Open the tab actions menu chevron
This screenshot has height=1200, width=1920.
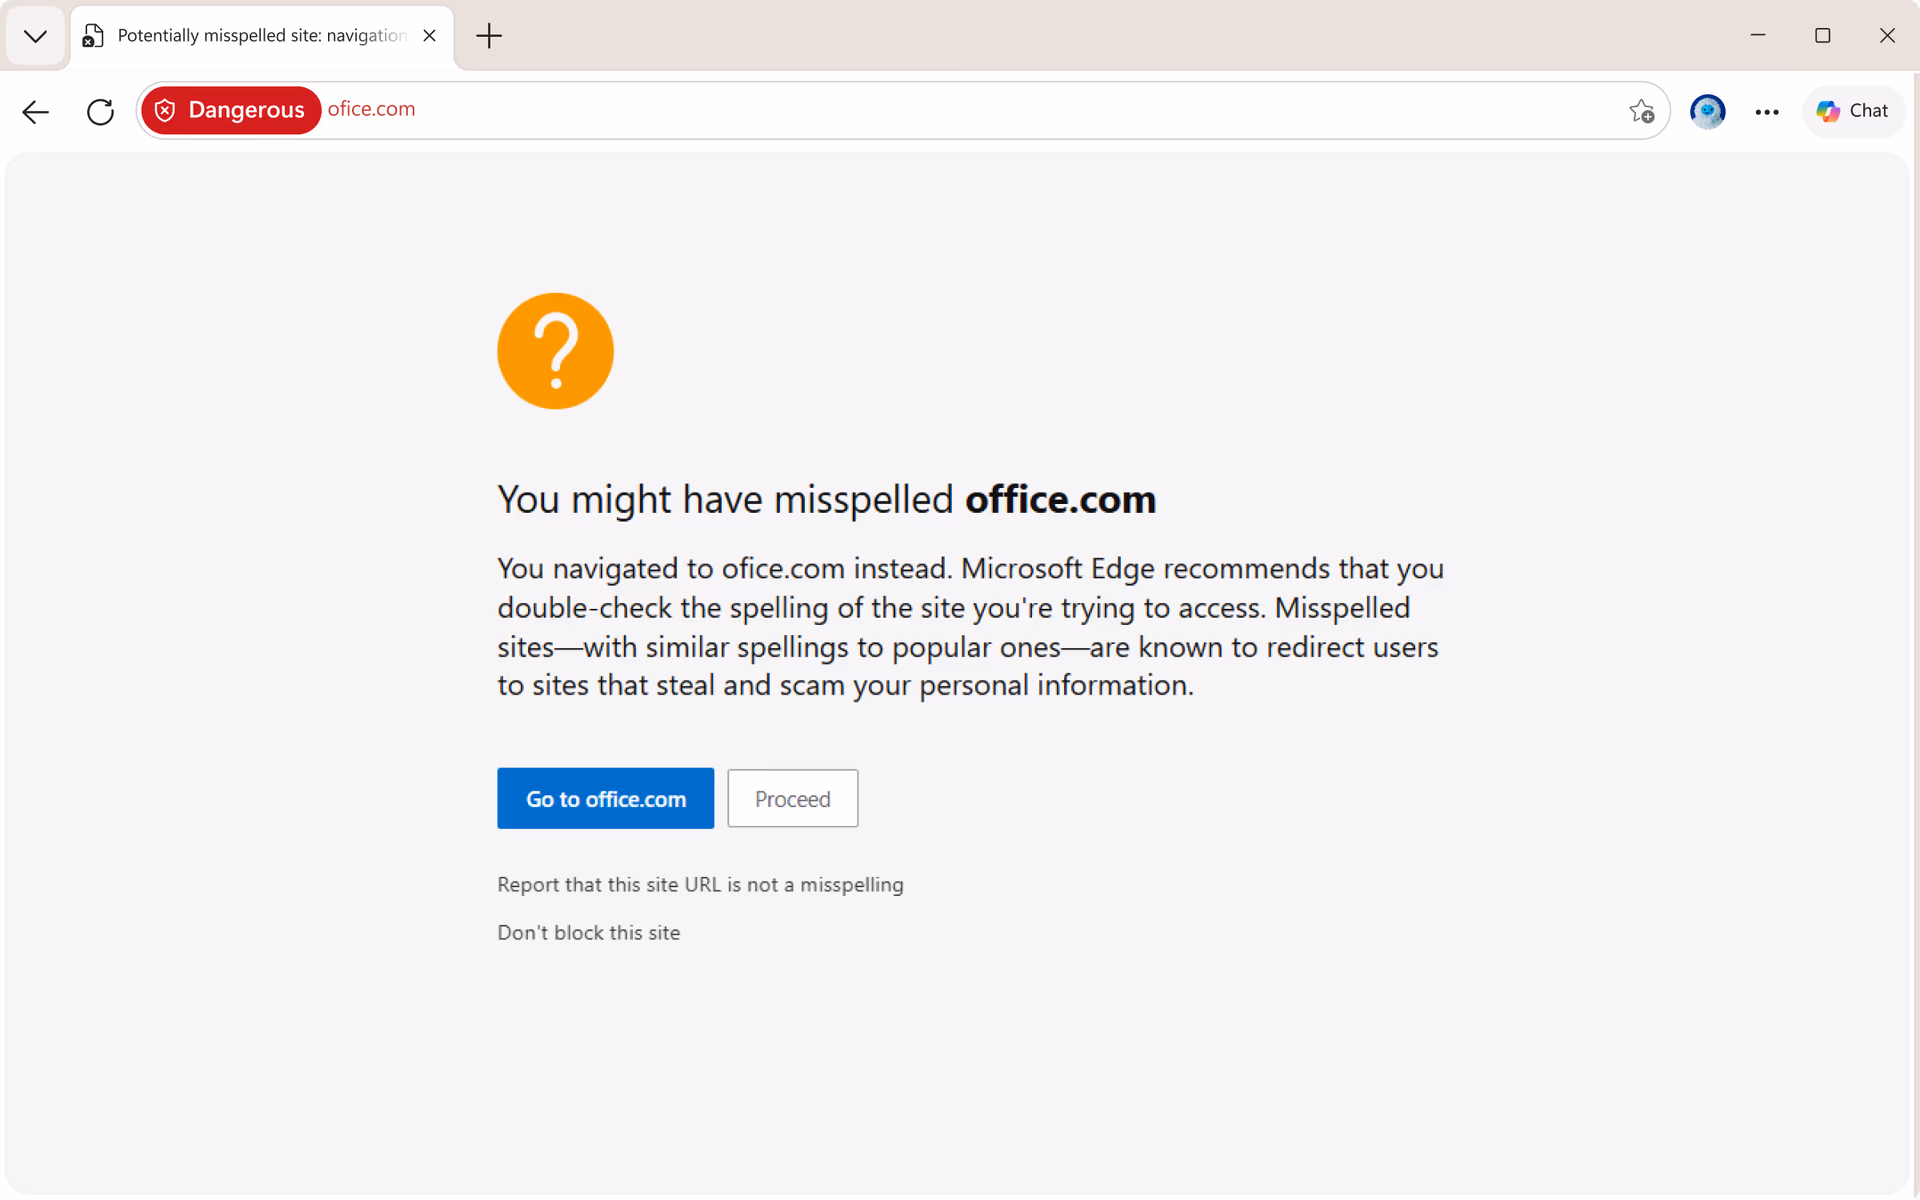pyautogui.click(x=35, y=36)
